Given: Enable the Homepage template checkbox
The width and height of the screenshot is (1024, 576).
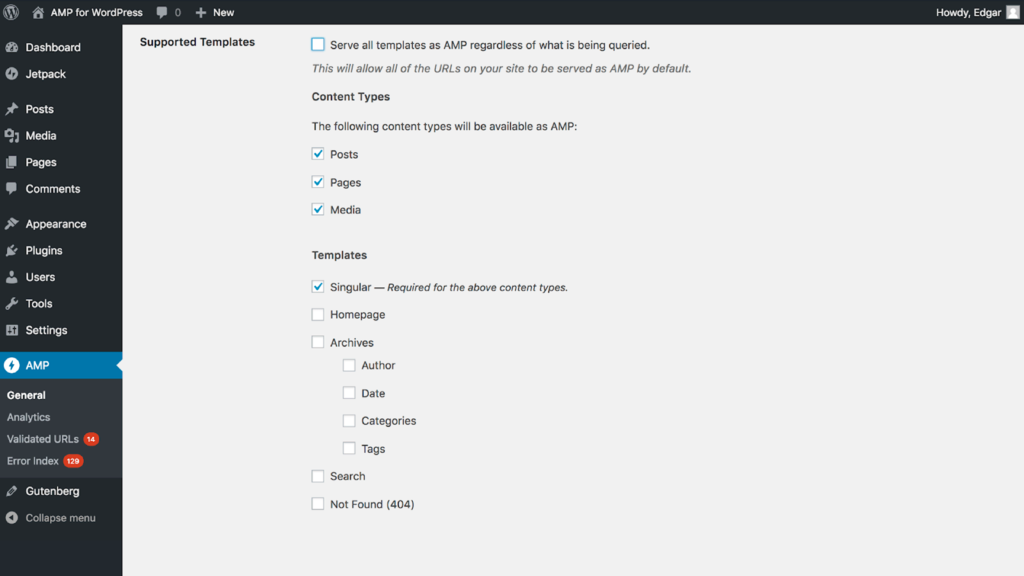Looking at the screenshot, I should (x=318, y=314).
